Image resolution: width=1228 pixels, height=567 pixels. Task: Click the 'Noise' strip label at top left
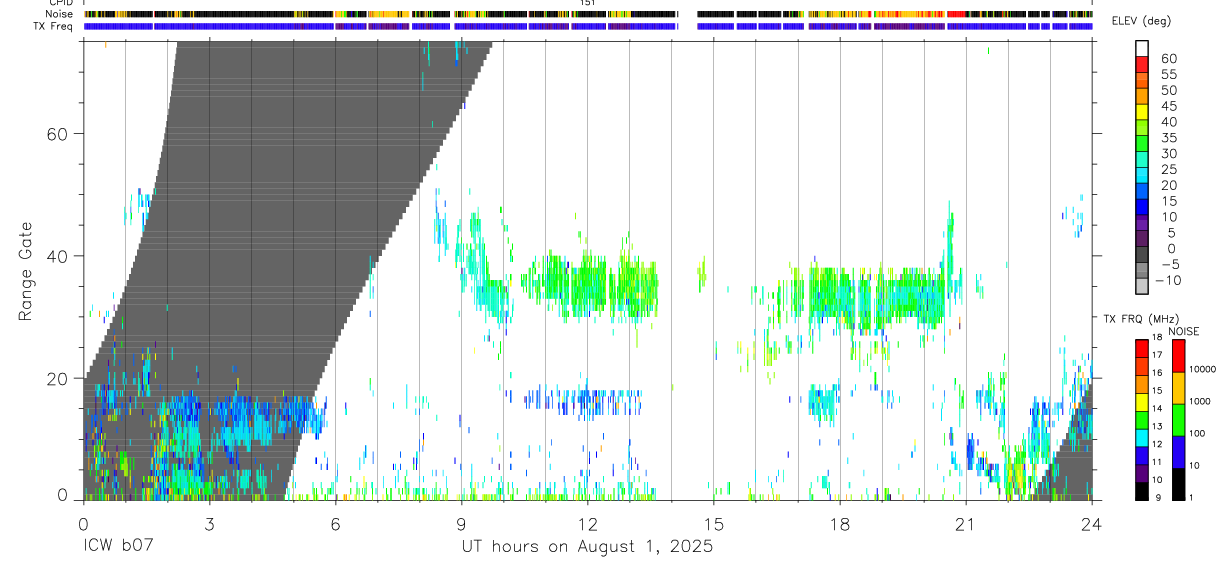click(x=58, y=14)
